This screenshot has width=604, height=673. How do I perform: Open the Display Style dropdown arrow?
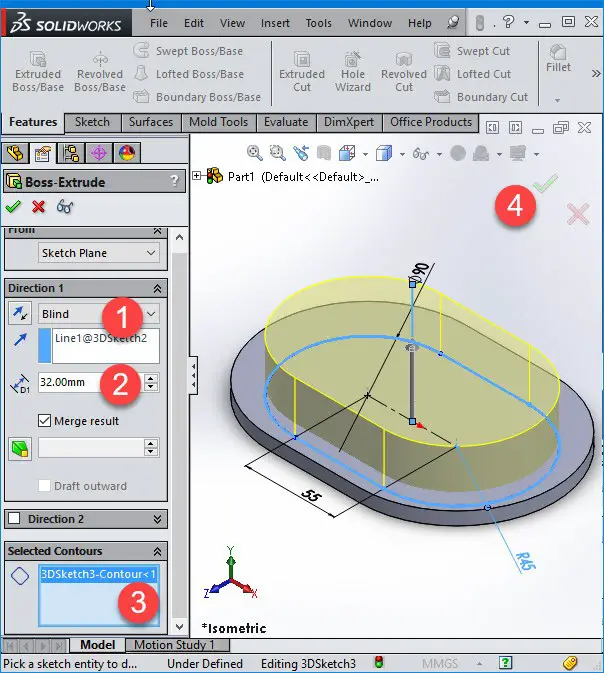[x=402, y=154]
